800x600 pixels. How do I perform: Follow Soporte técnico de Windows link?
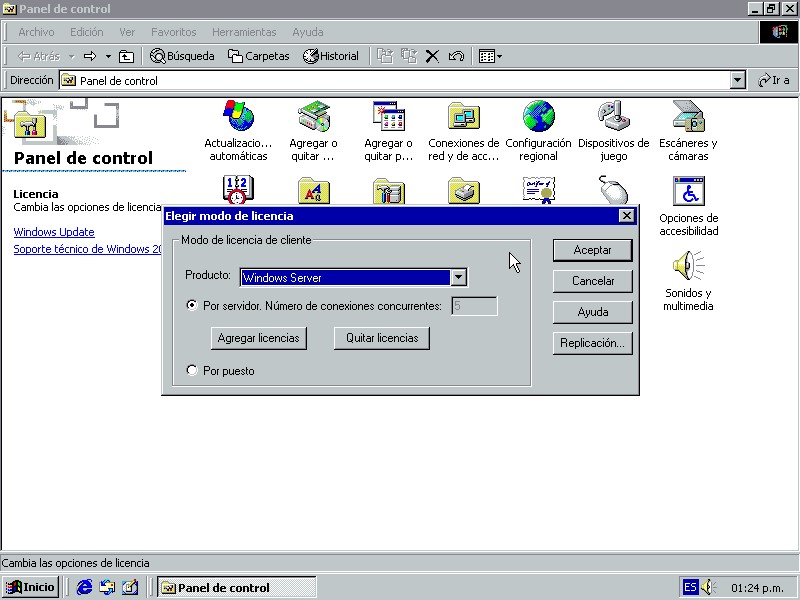click(87, 249)
